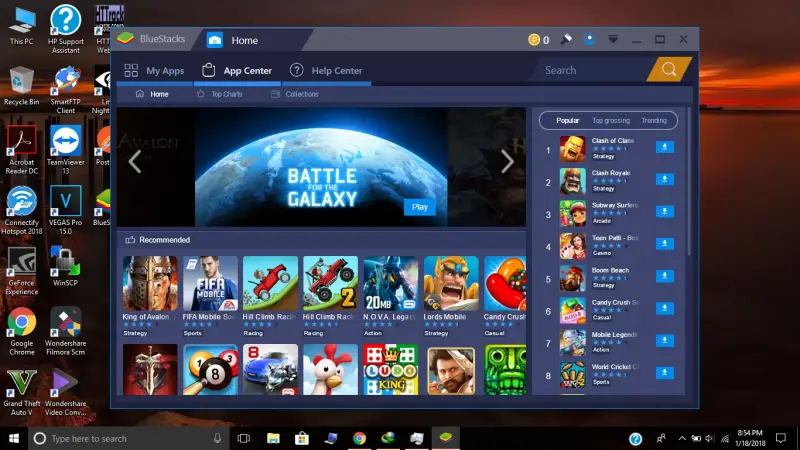Open the 8 Ball Pool game tile
The width and height of the screenshot is (800, 450).
(x=210, y=369)
